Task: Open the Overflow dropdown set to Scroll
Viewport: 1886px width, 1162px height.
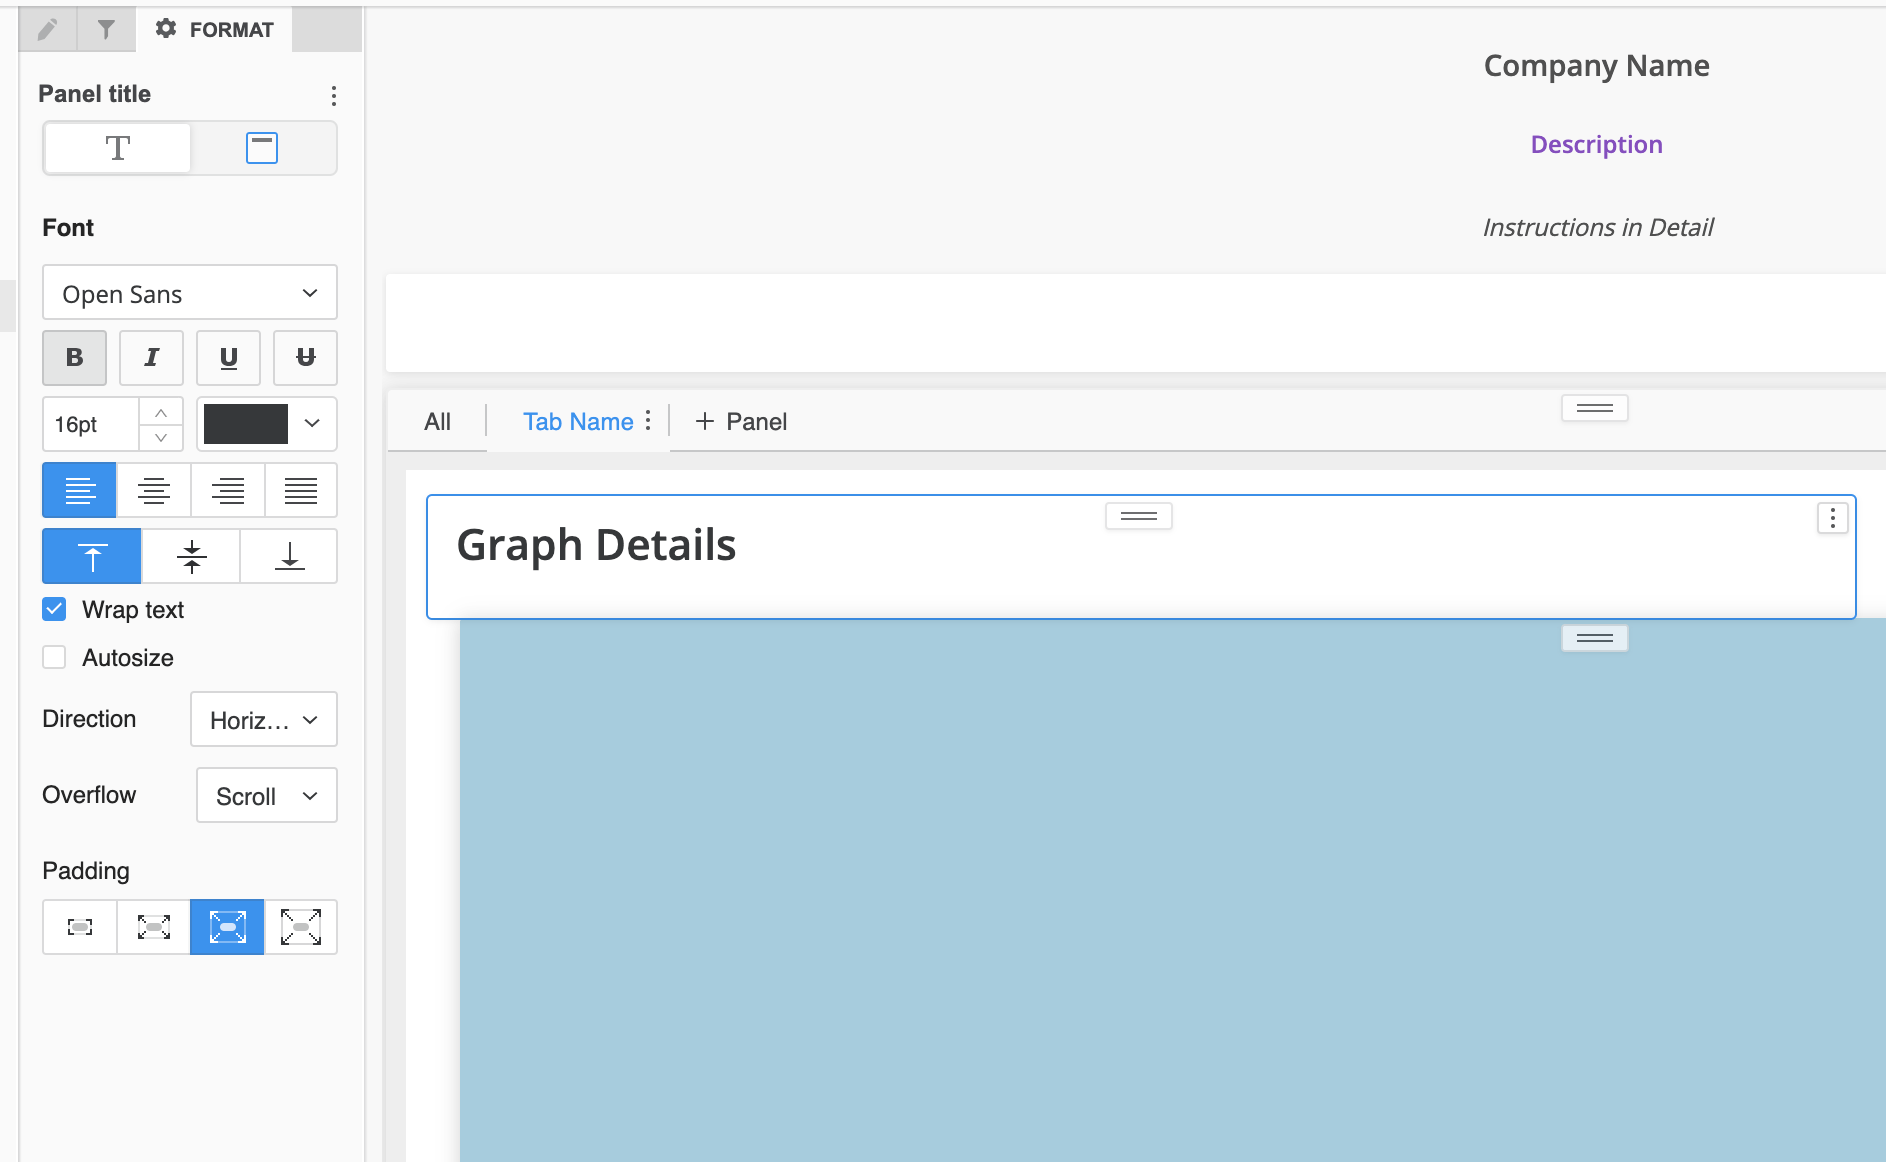Action: (x=266, y=795)
